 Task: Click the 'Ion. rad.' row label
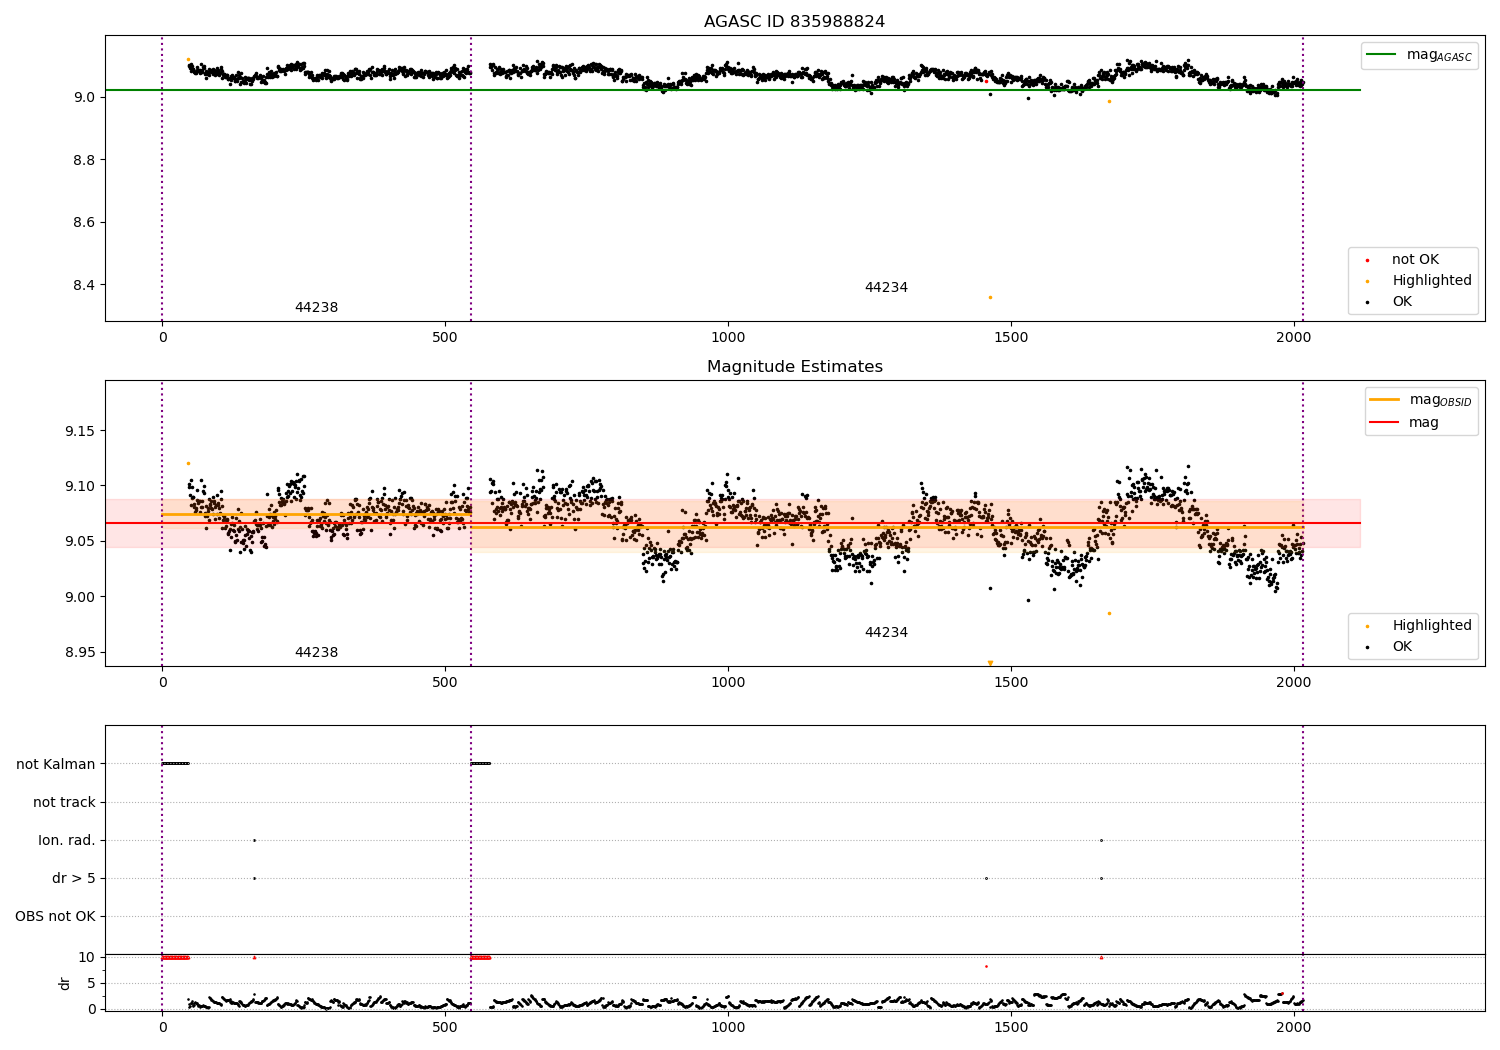pos(67,840)
